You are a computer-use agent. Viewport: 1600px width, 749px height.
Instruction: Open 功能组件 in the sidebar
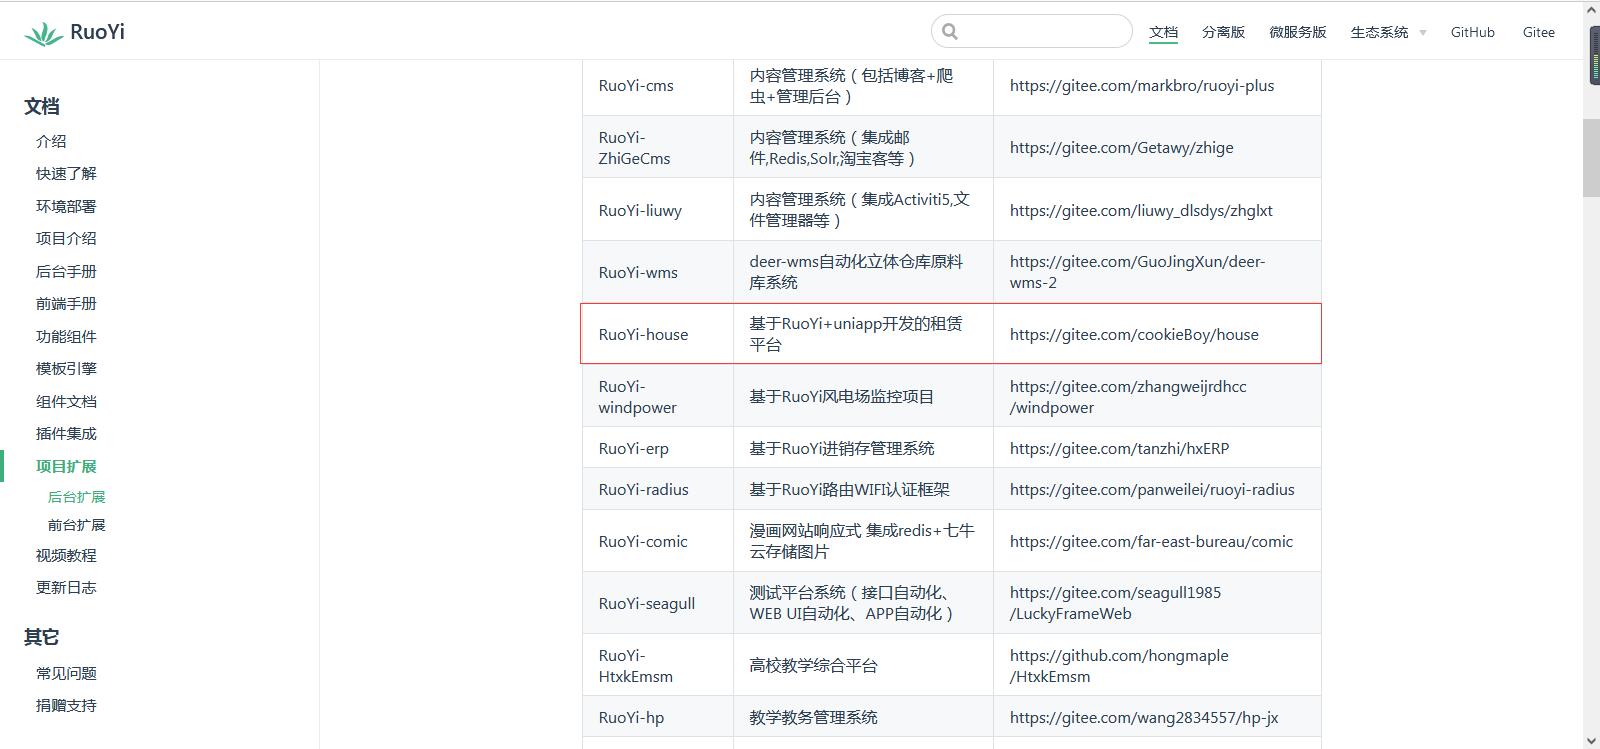pyautogui.click(x=66, y=336)
